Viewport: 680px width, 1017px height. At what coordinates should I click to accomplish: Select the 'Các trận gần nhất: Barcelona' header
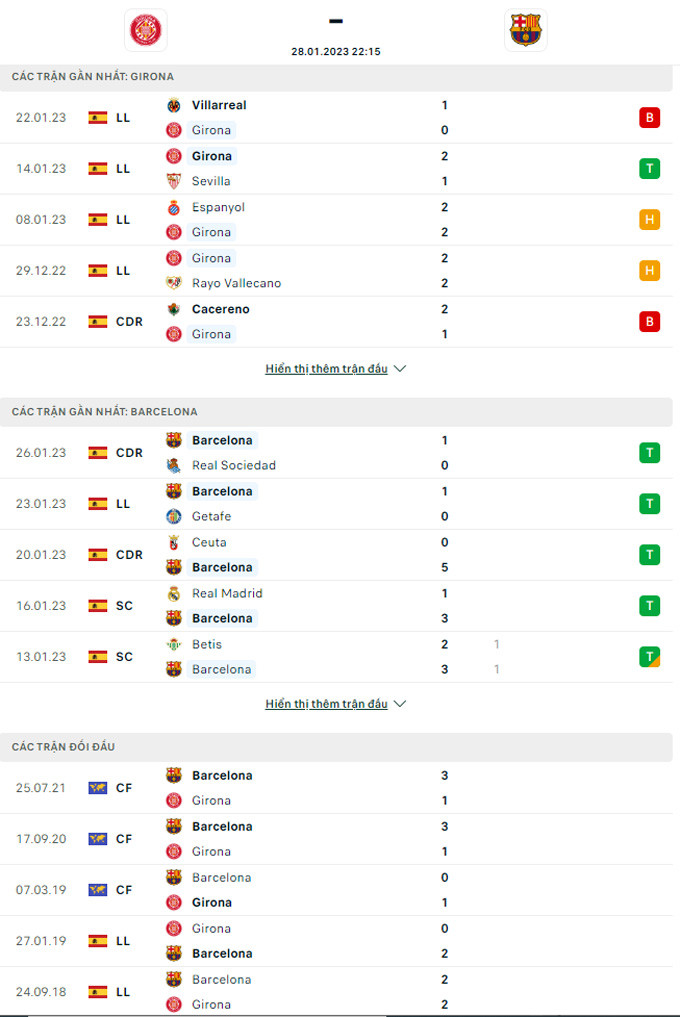point(104,412)
